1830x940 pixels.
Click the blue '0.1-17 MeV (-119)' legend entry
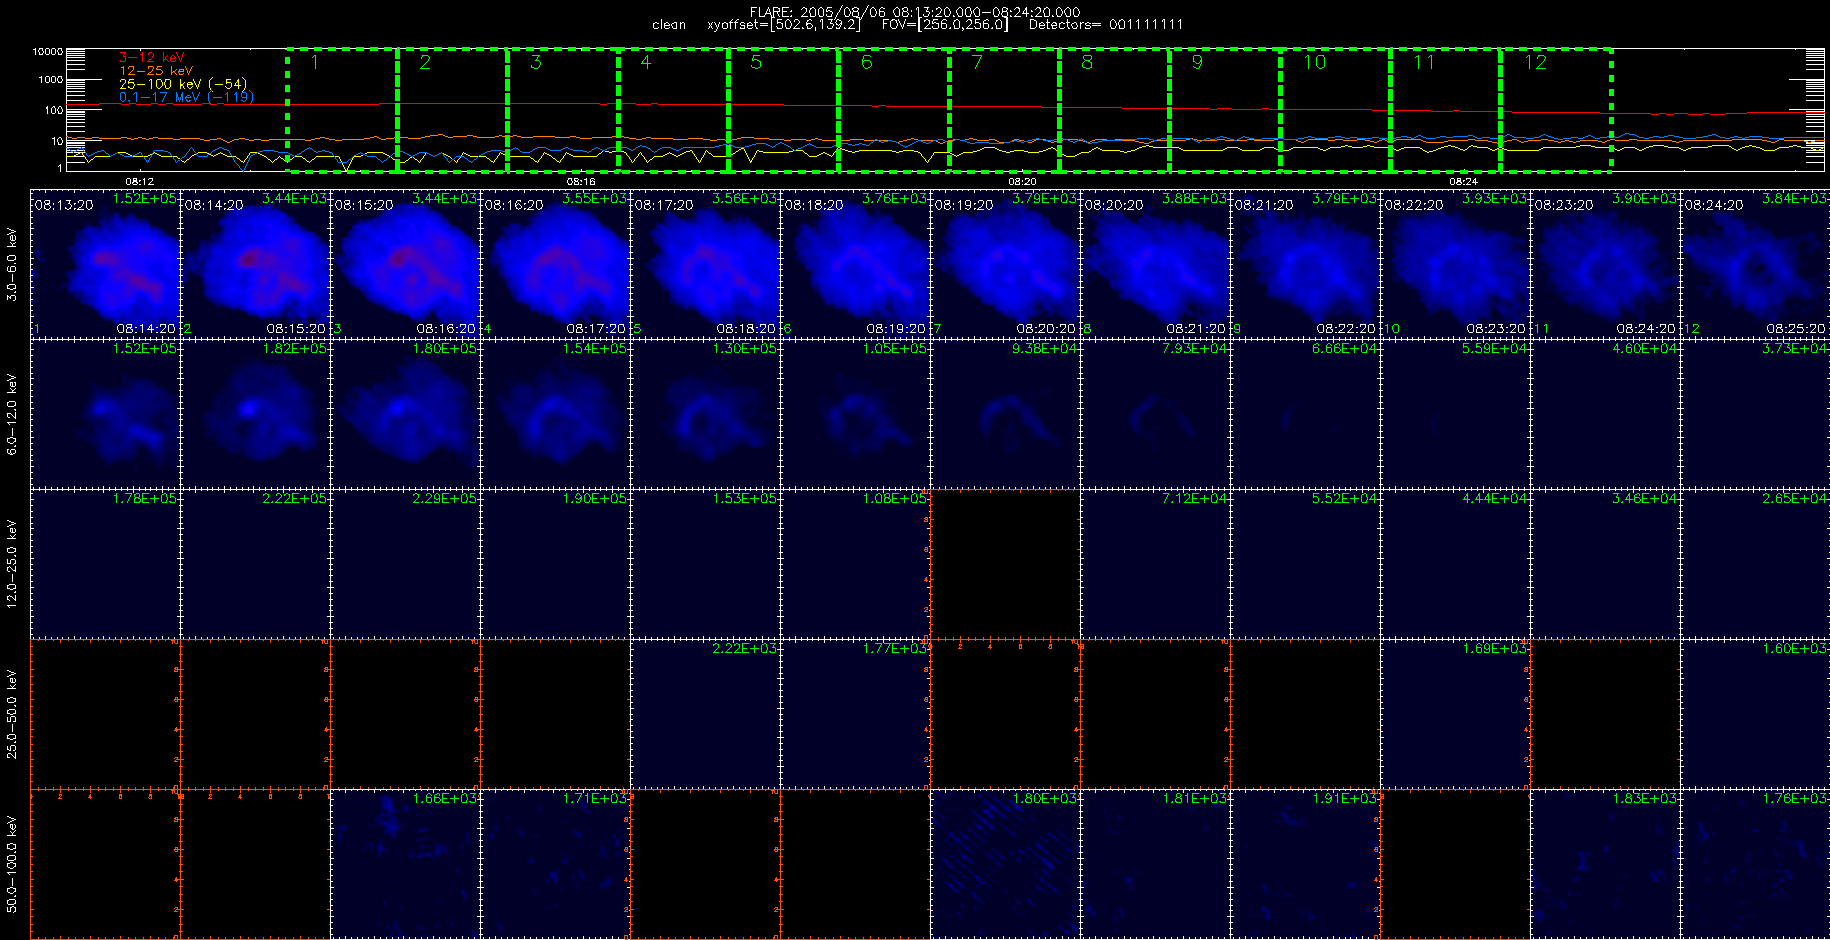[x=186, y=97]
